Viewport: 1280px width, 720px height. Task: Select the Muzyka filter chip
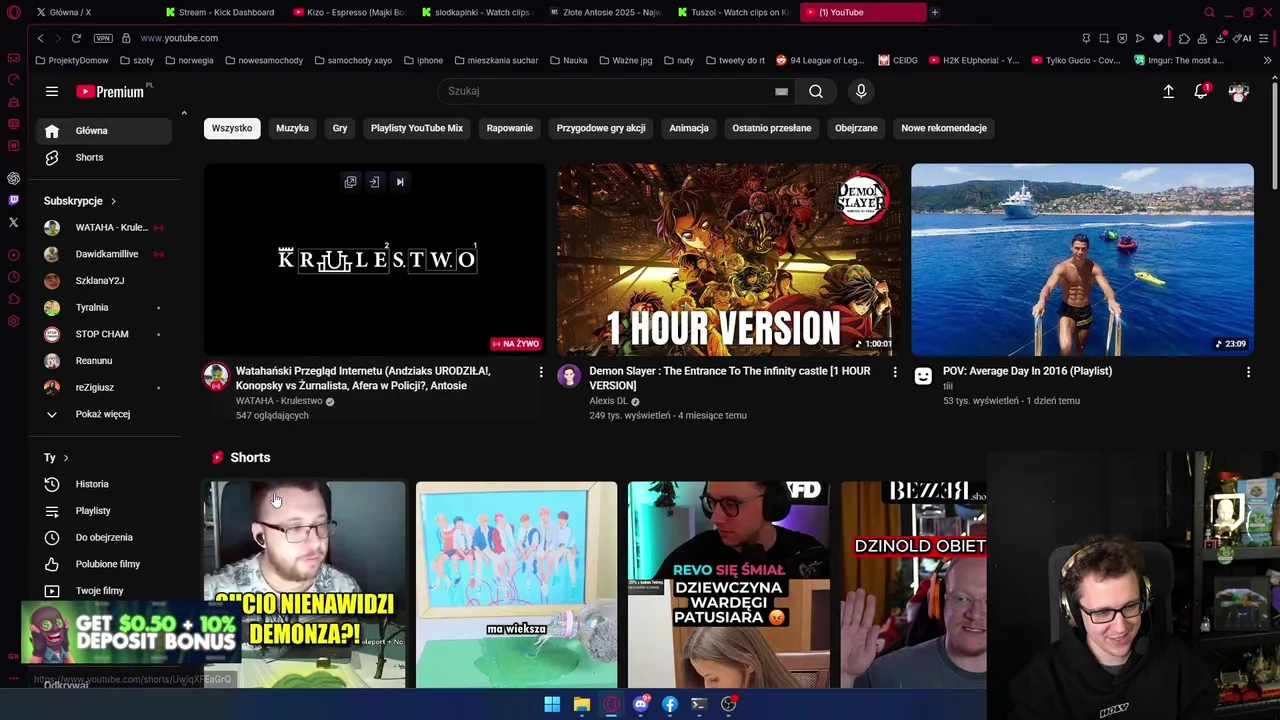(x=292, y=128)
